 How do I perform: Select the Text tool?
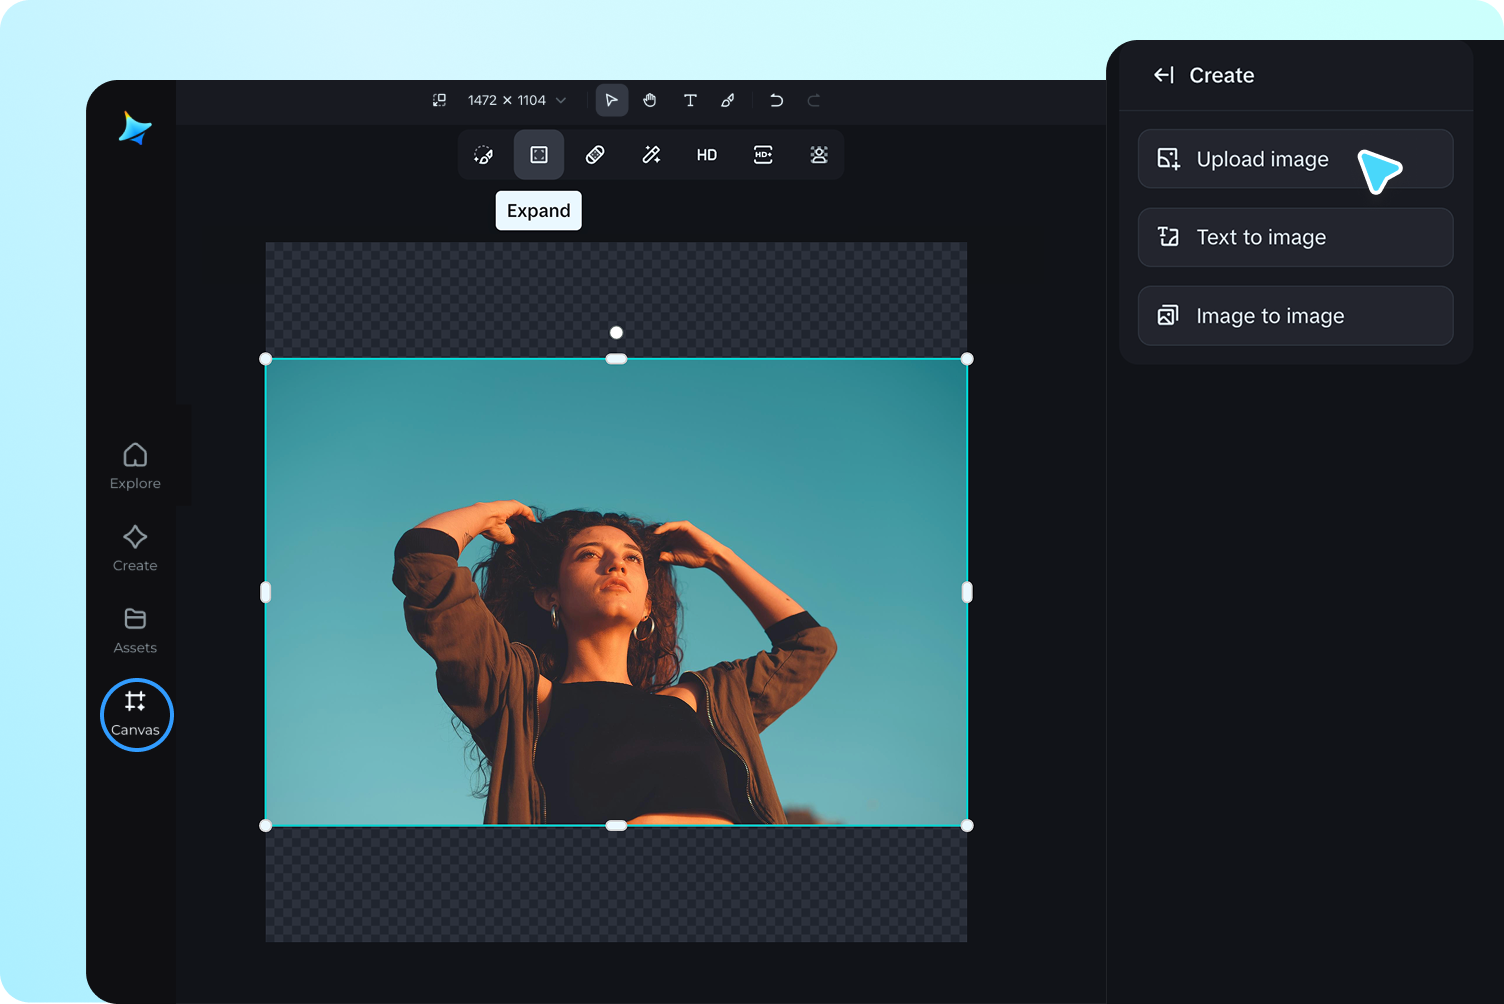(690, 100)
